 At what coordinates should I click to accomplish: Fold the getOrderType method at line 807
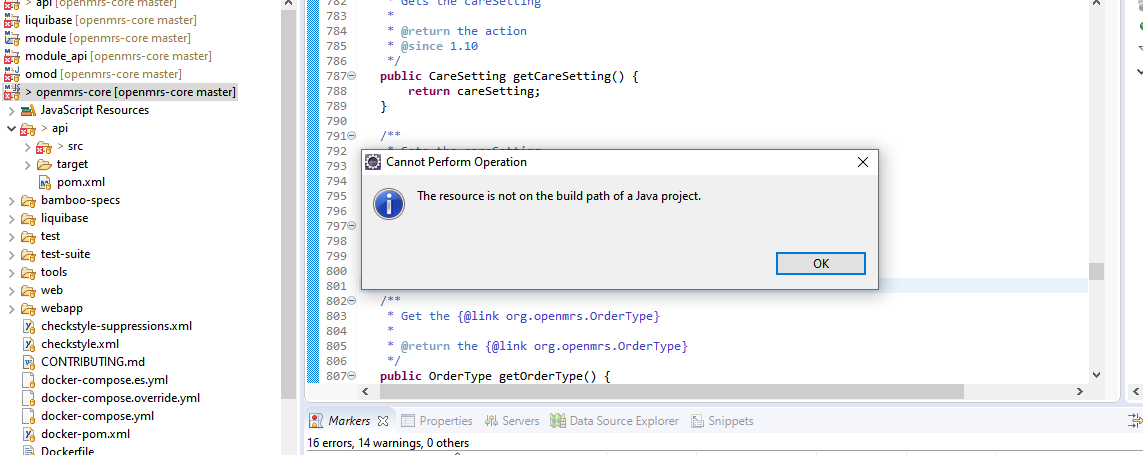pyautogui.click(x=352, y=376)
